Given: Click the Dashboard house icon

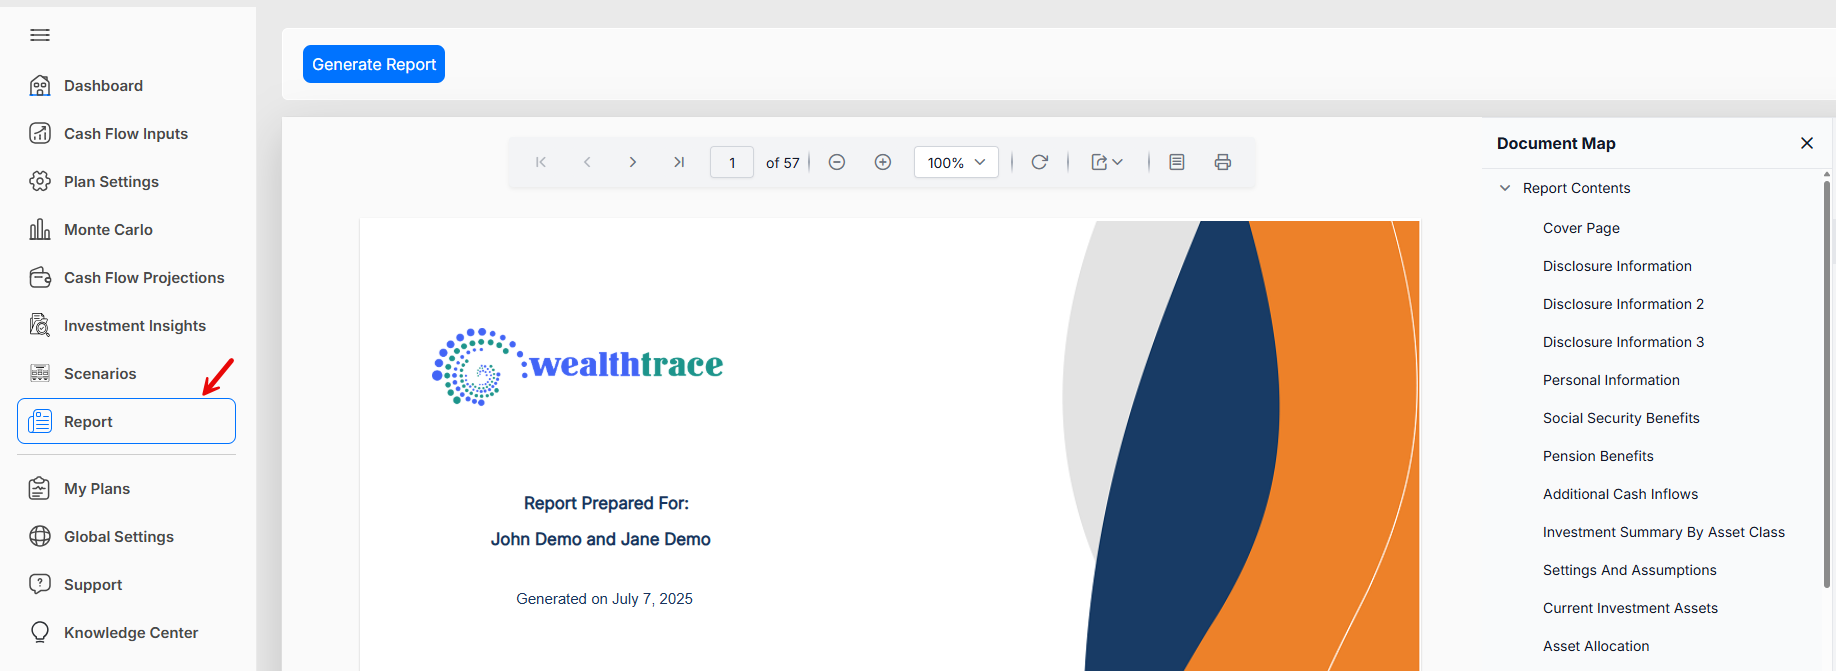Looking at the screenshot, I should click(40, 86).
